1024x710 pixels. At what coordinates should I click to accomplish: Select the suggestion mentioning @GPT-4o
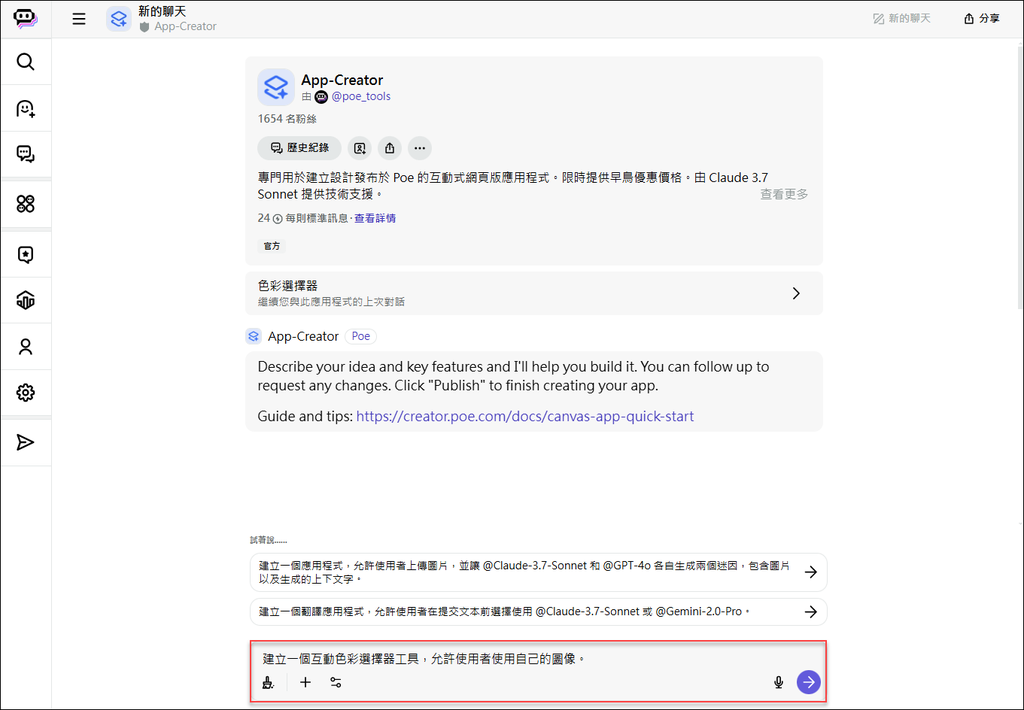(538, 572)
